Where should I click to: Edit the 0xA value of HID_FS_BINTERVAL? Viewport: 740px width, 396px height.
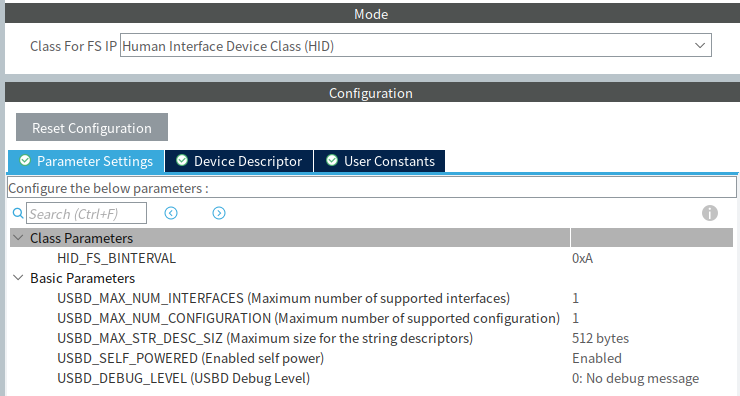tap(582, 258)
